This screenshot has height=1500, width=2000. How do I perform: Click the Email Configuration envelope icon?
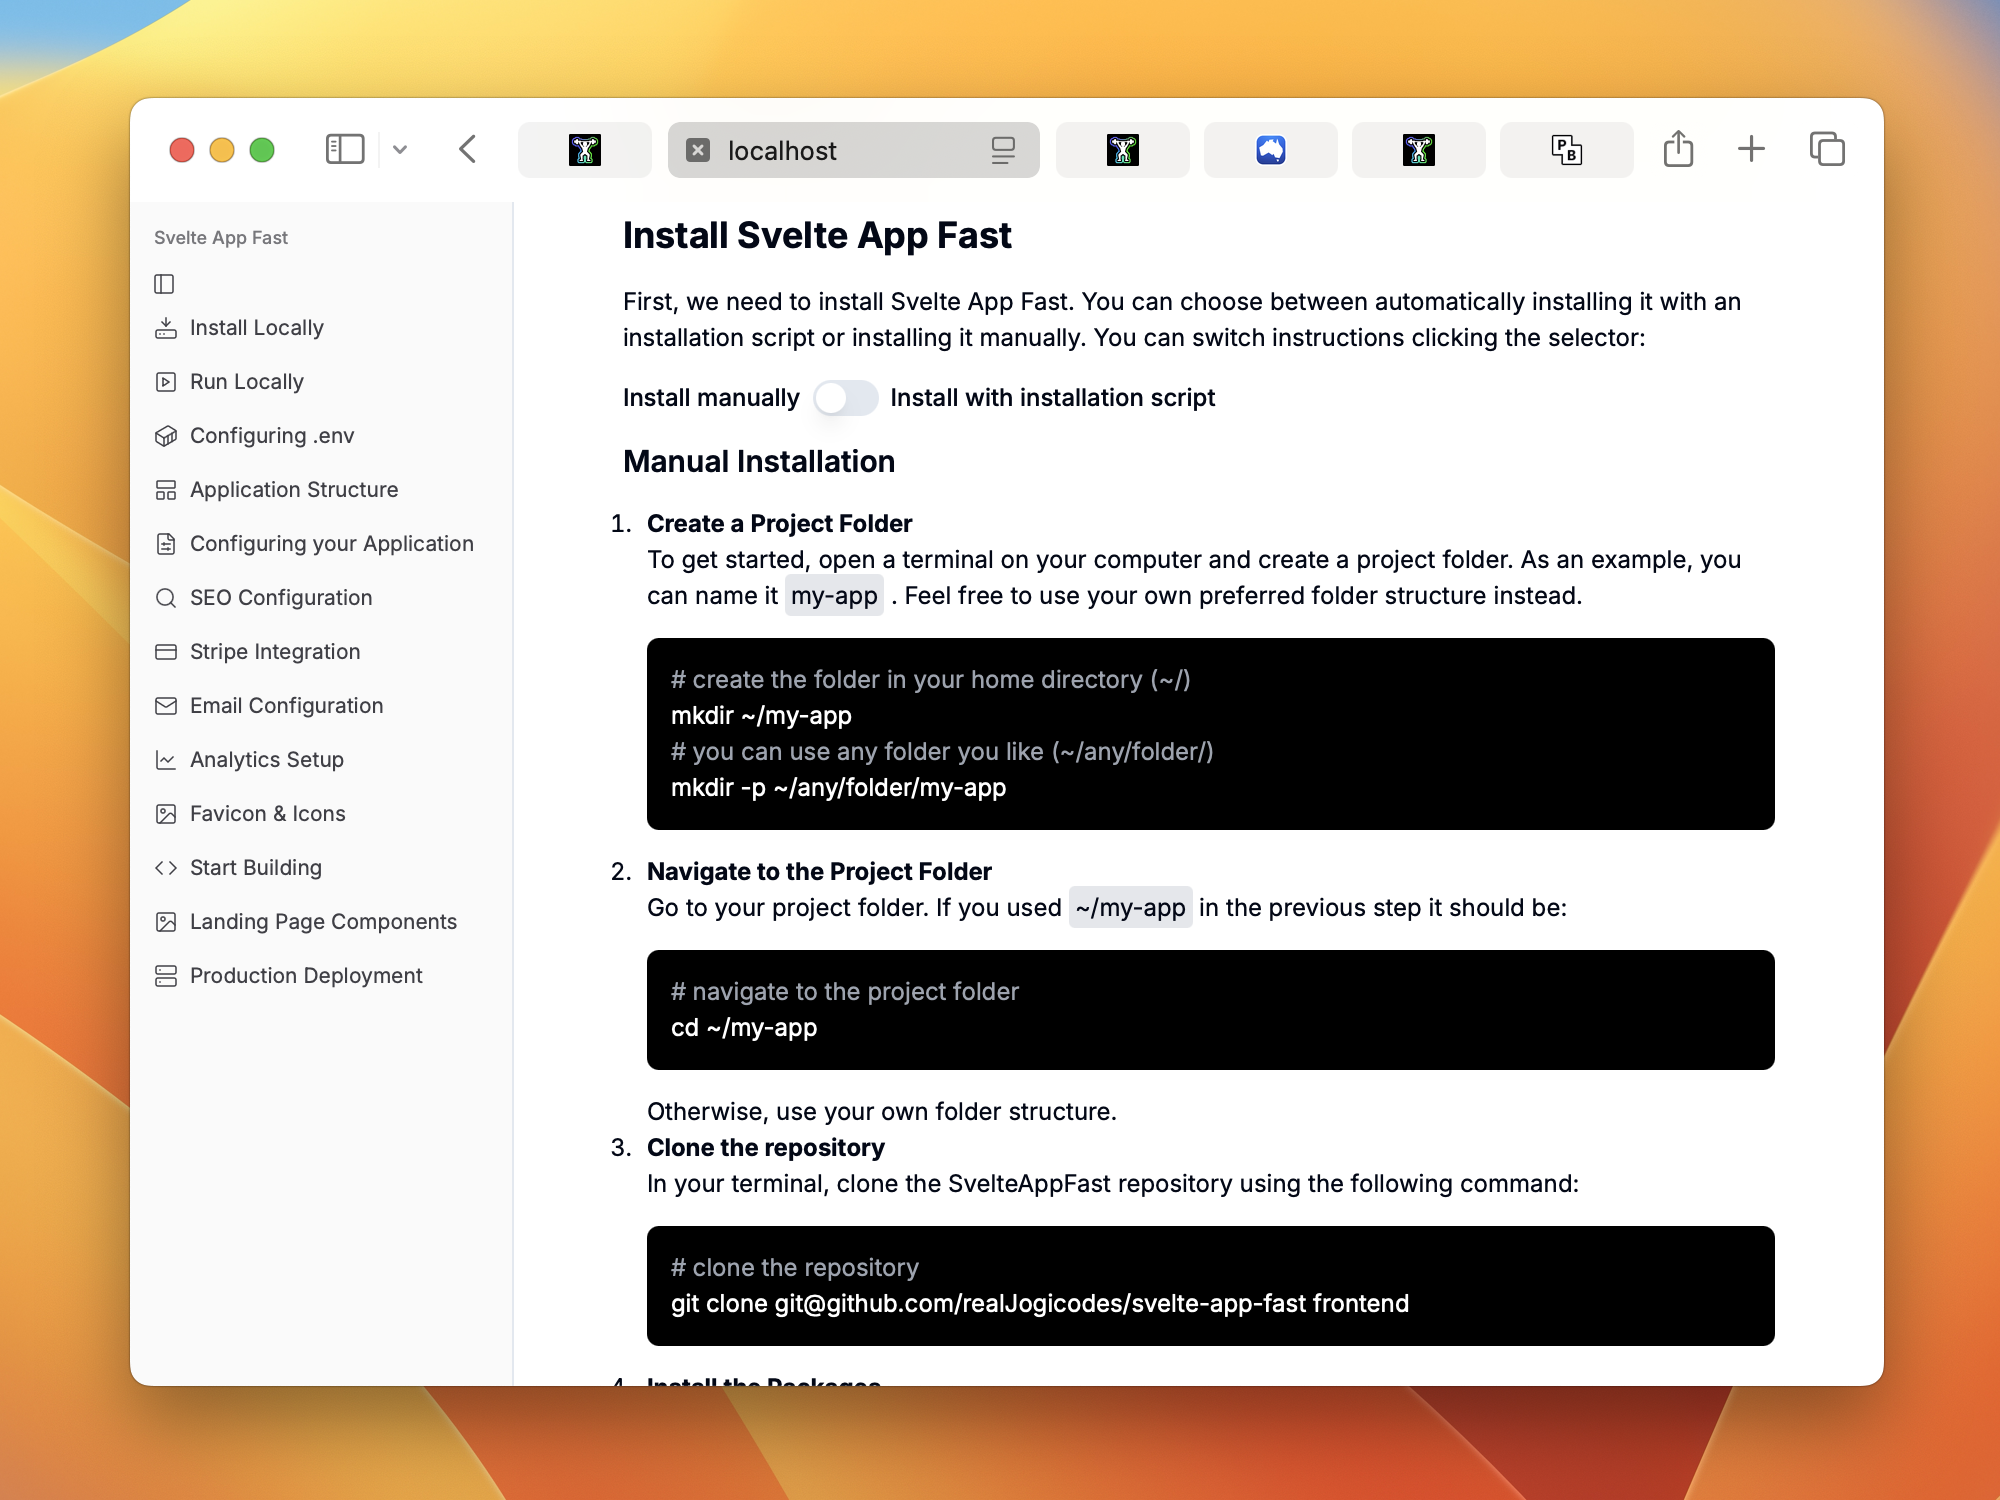tap(166, 706)
